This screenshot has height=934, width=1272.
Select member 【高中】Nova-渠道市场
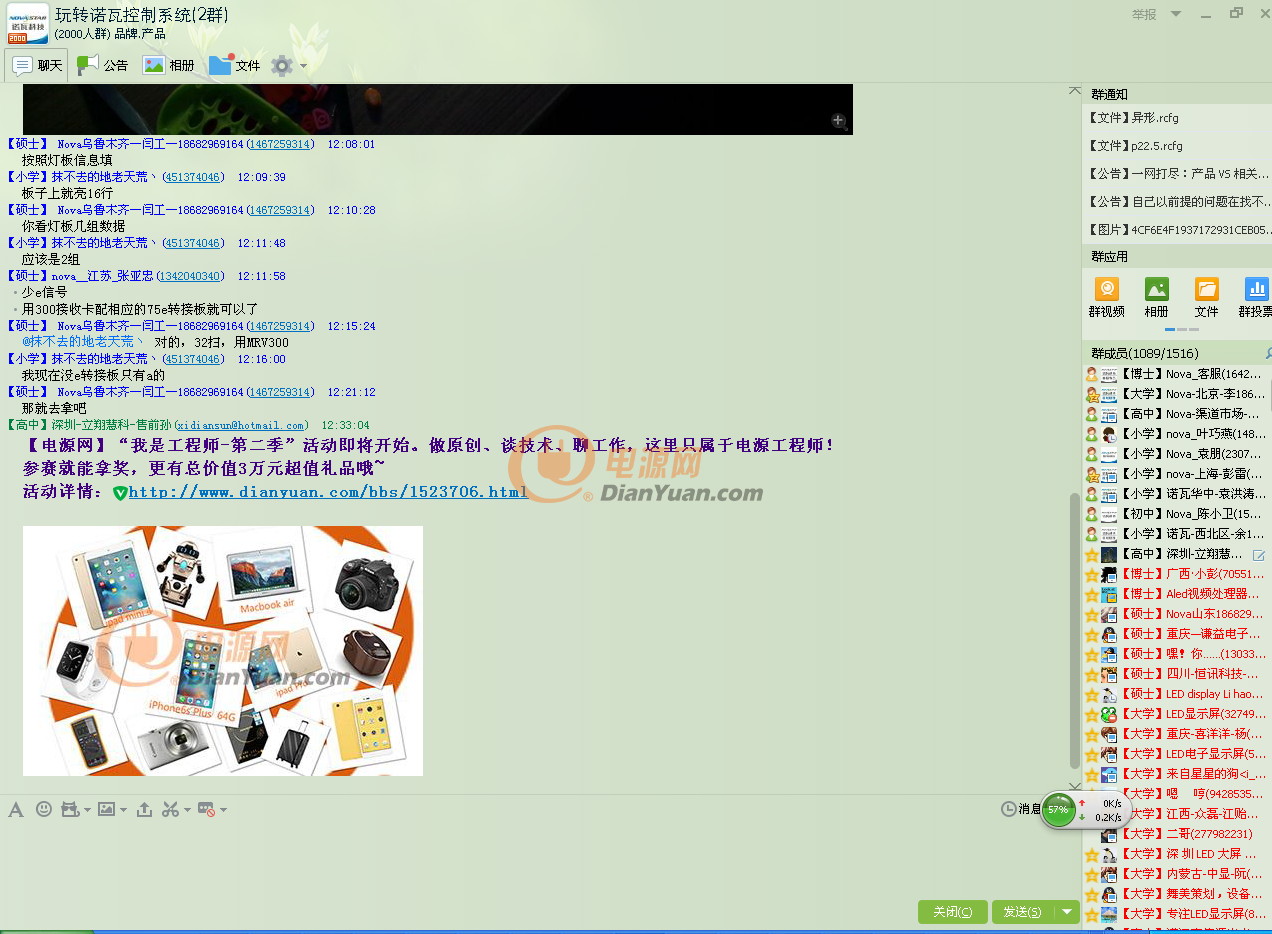coord(1177,414)
